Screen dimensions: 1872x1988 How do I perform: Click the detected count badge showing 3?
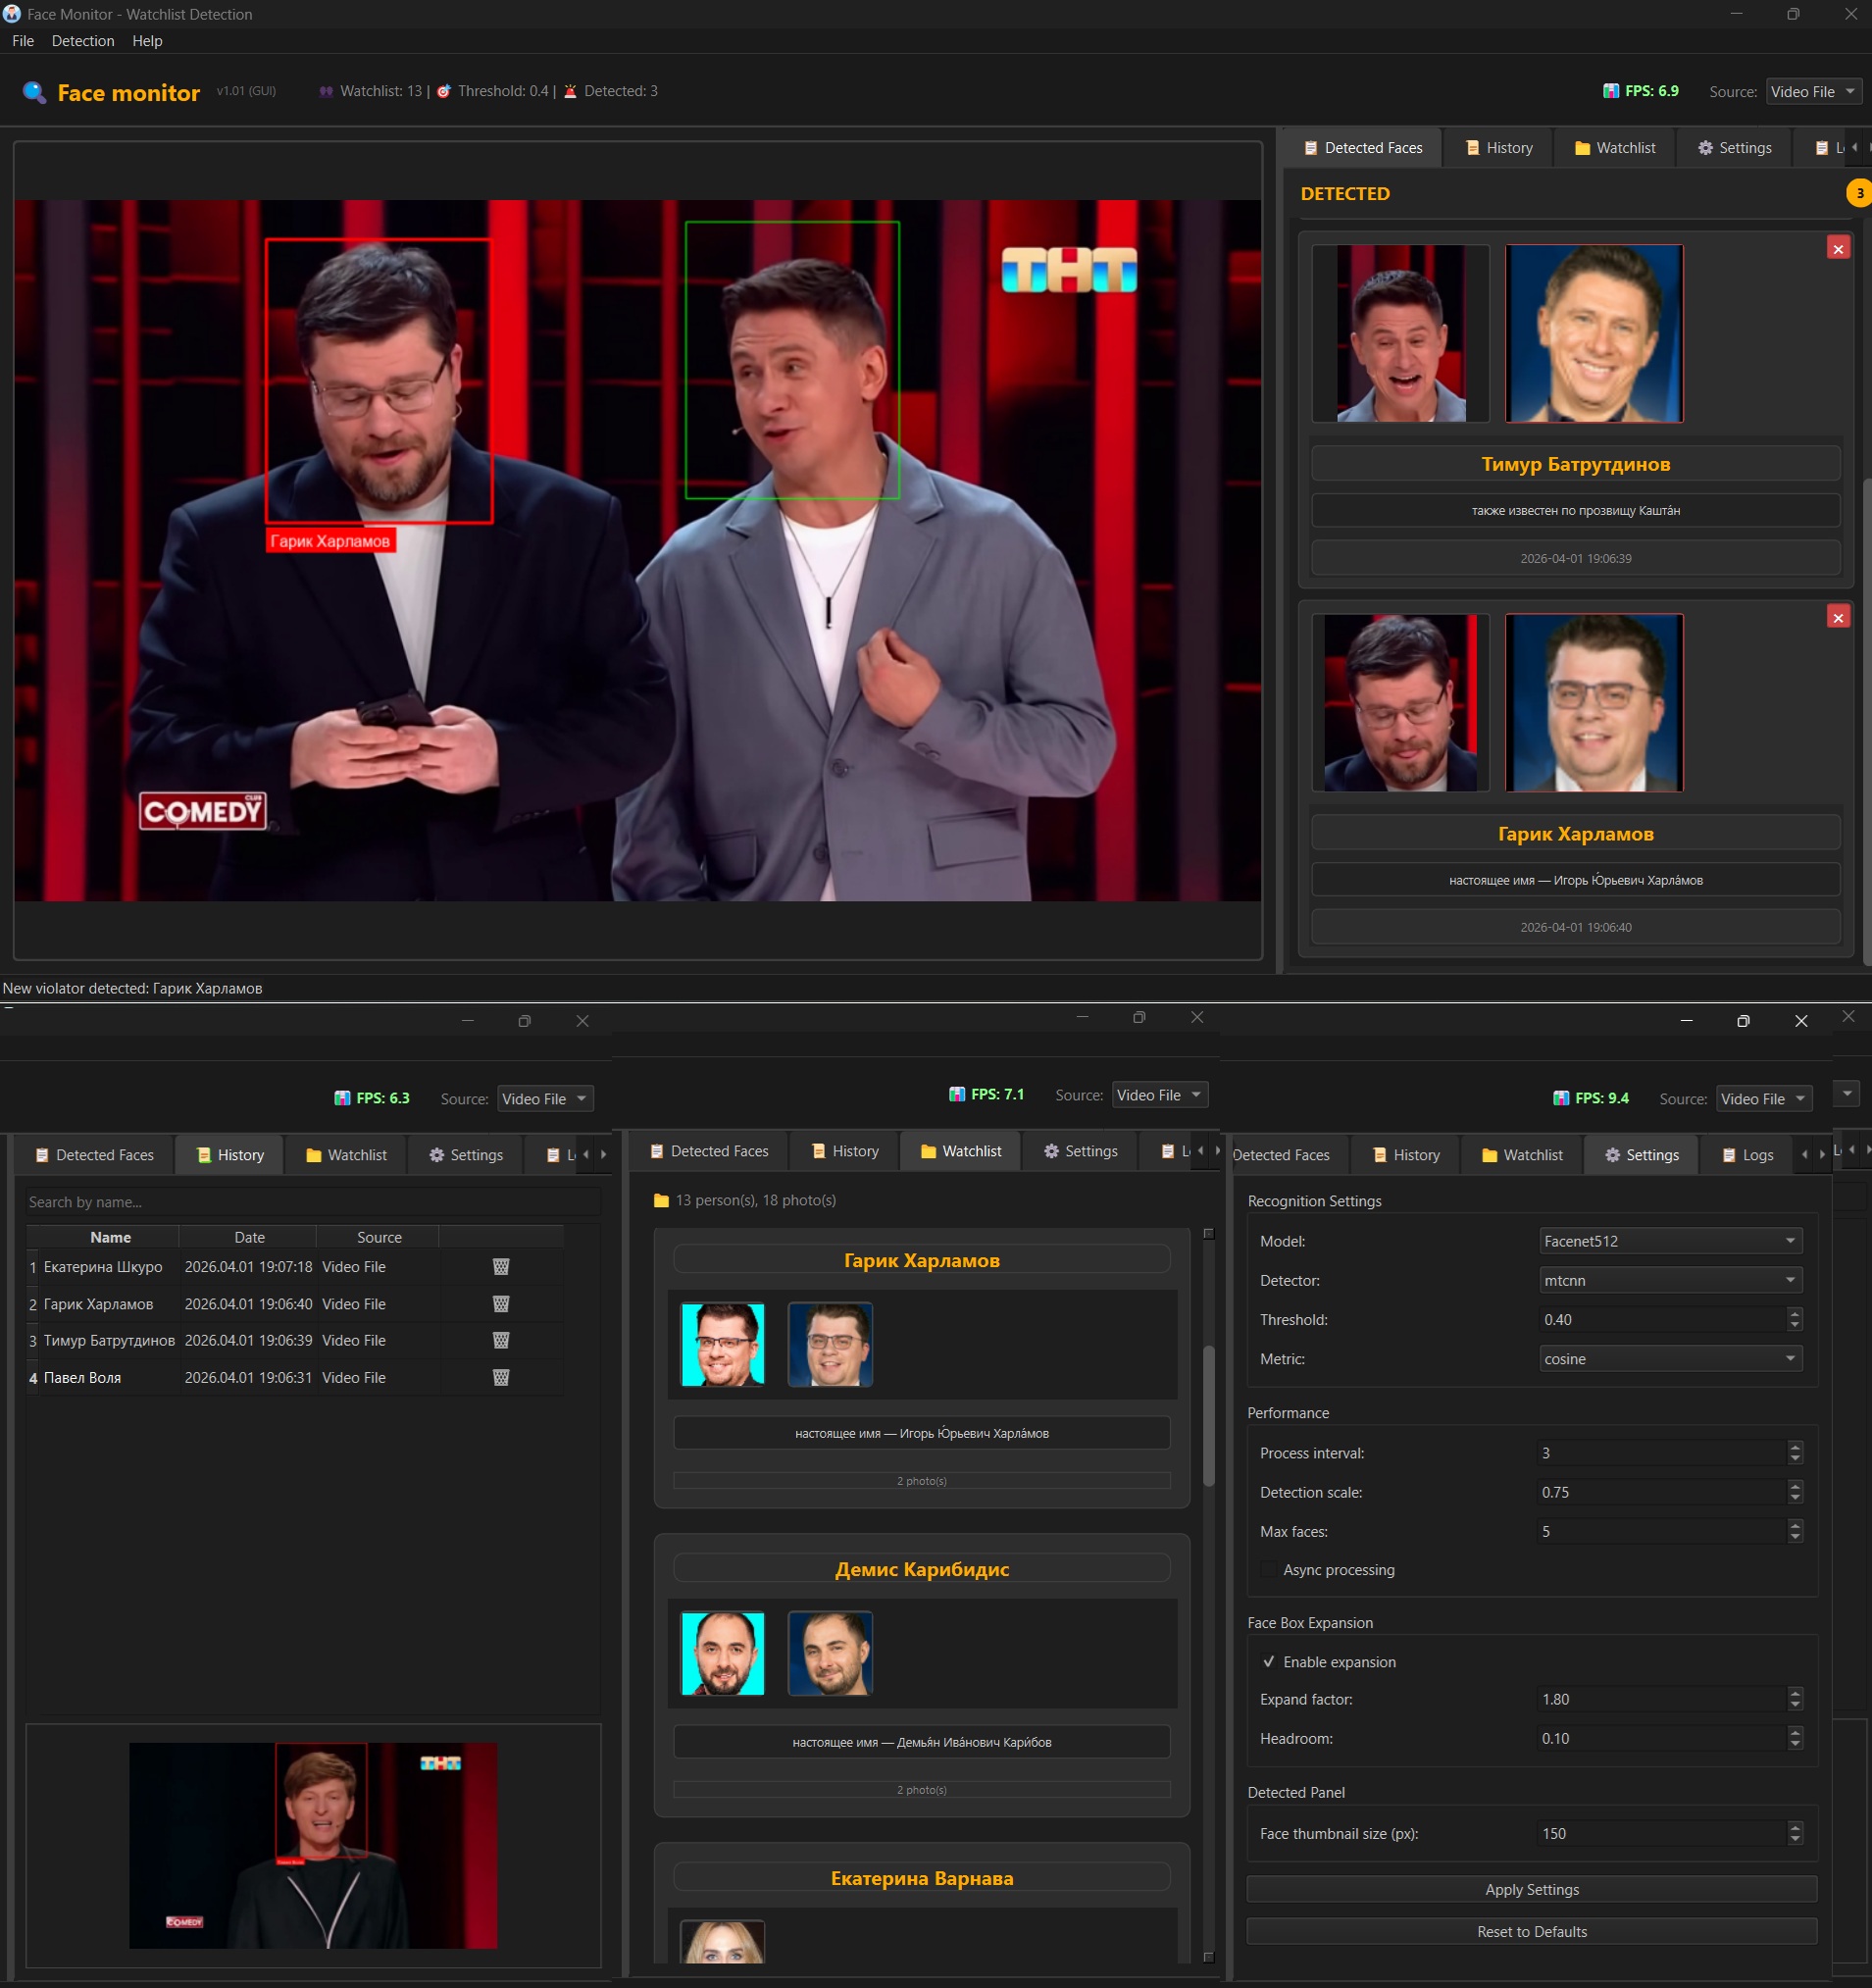pyautogui.click(x=1858, y=193)
